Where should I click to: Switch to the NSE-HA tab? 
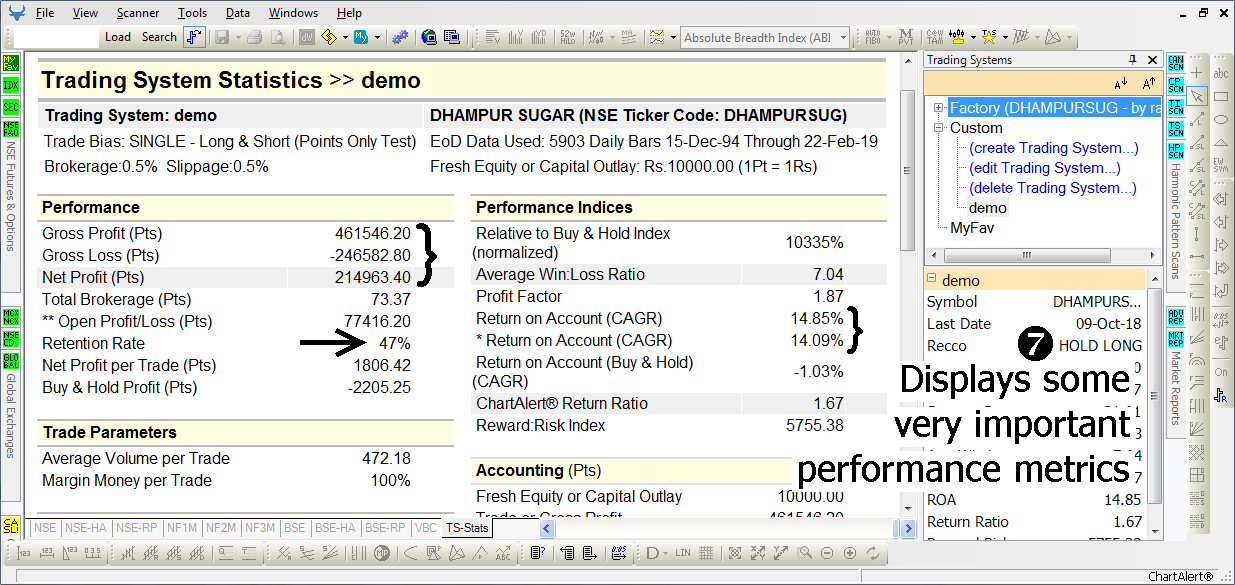tap(85, 527)
